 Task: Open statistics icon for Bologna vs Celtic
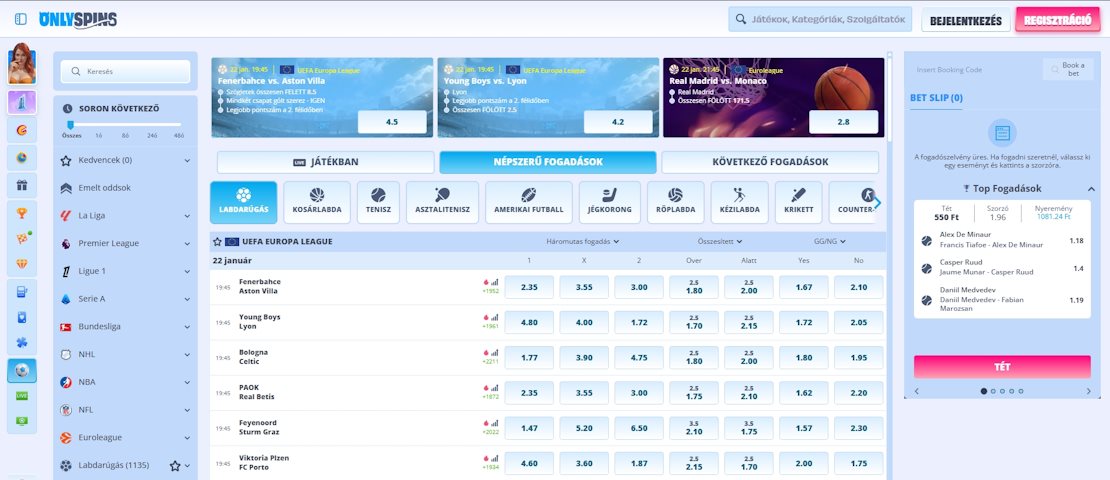pos(494,353)
